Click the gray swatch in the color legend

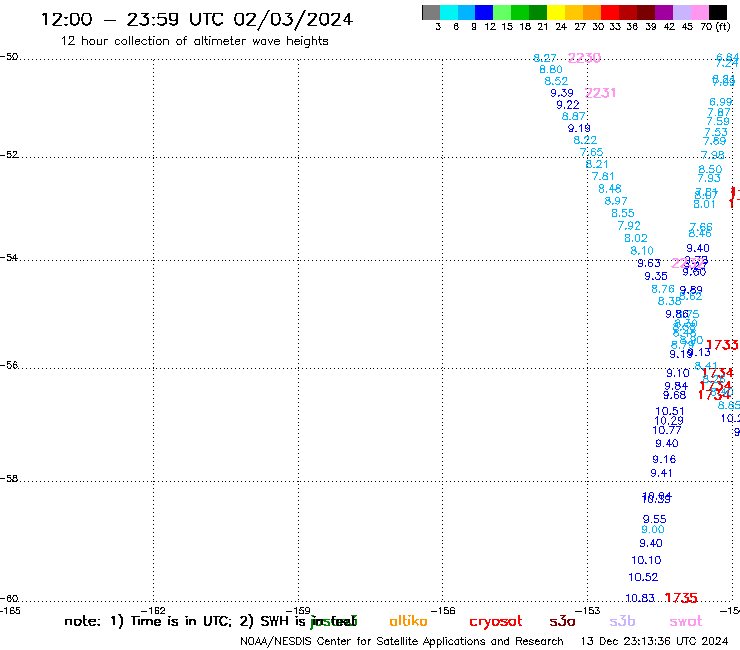[x=431, y=13]
